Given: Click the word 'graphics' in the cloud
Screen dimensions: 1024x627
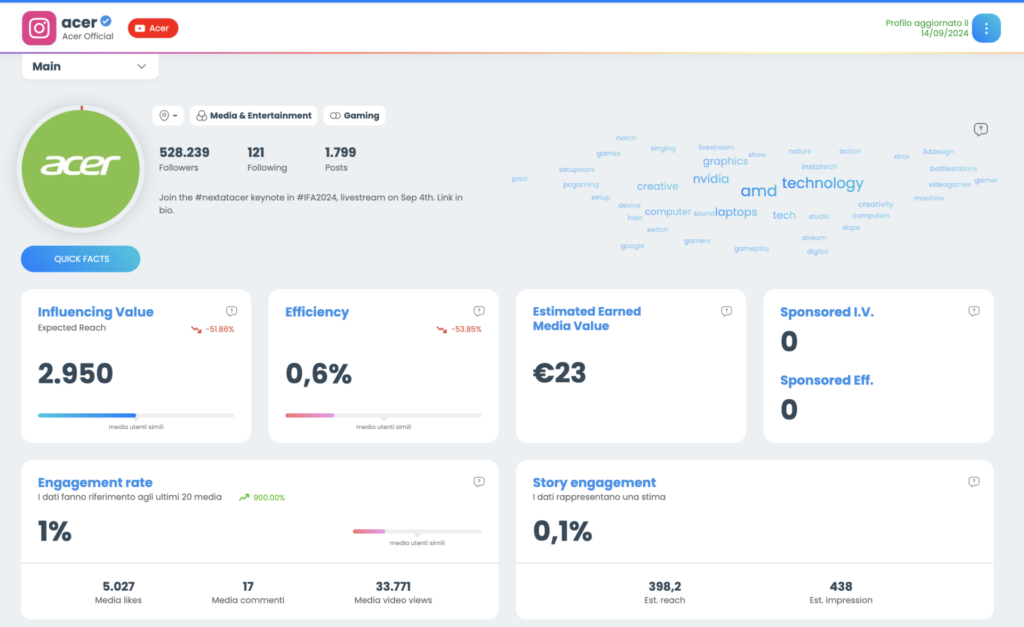Looking at the screenshot, I should click(x=725, y=161).
